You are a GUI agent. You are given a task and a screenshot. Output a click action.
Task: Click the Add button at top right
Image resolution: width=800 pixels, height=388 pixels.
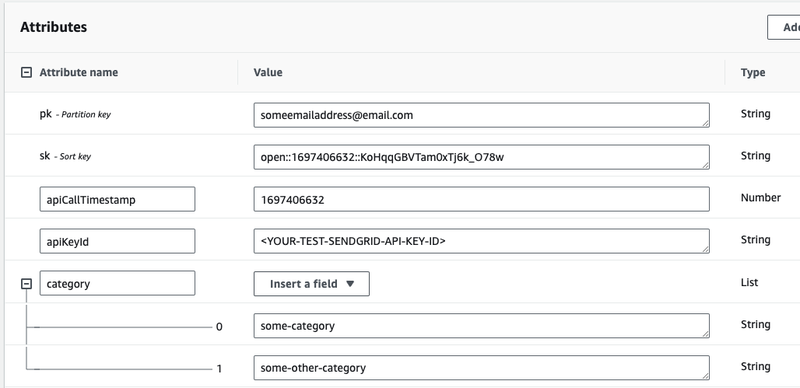(x=784, y=27)
